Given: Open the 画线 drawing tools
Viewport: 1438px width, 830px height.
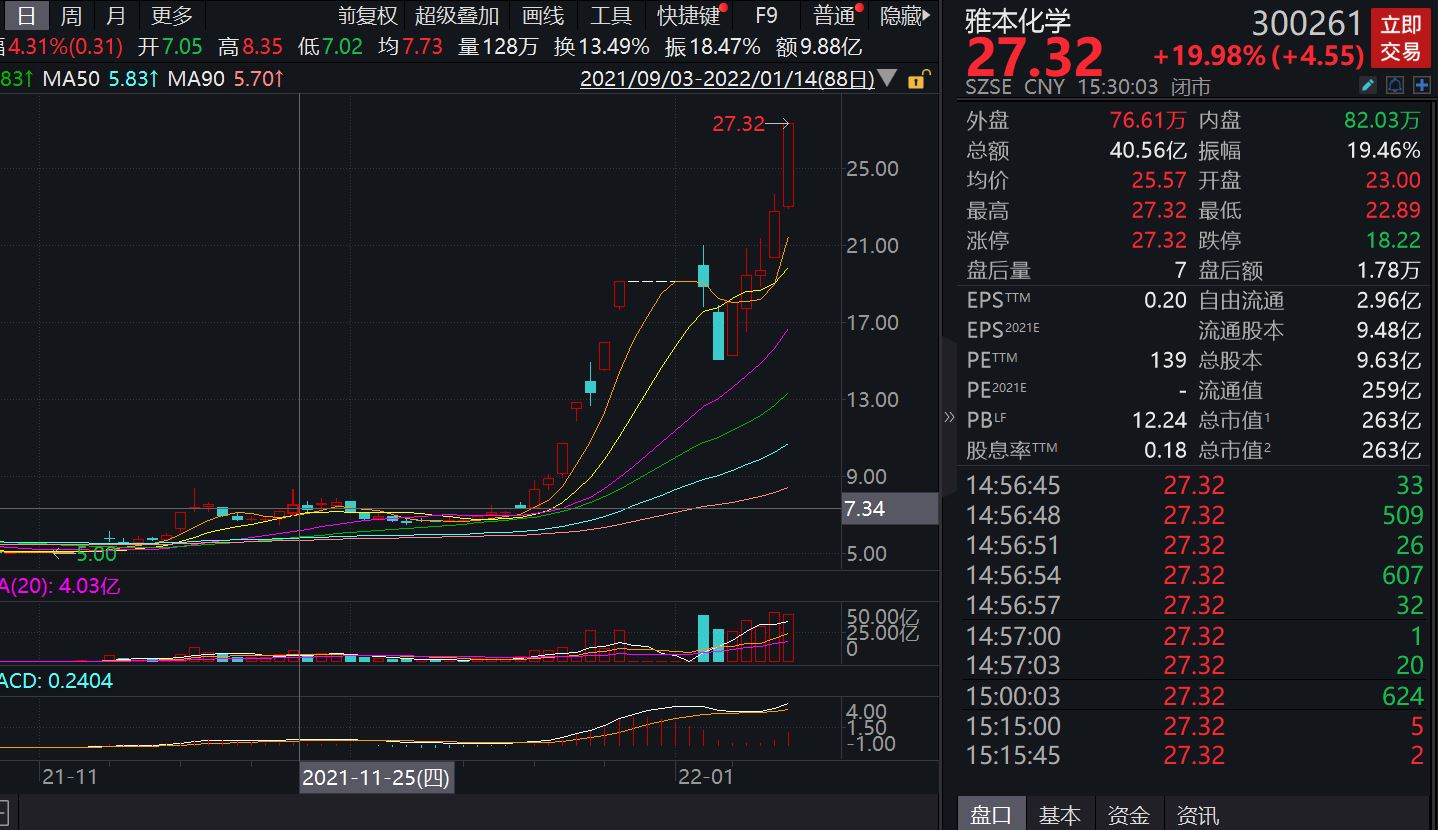Looking at the screenshot, I should pyautogui.click(x=543, y=16).
